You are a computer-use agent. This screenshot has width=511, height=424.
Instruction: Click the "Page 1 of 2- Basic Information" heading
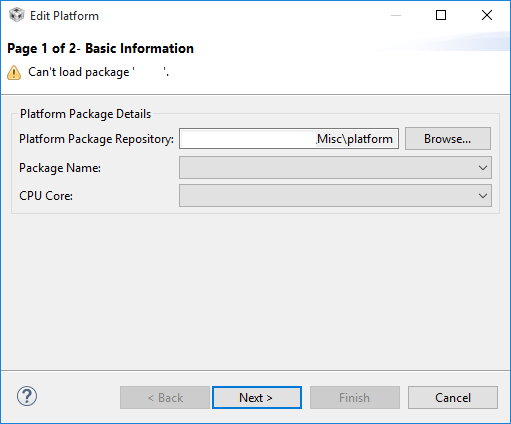[x=100, y=48]
